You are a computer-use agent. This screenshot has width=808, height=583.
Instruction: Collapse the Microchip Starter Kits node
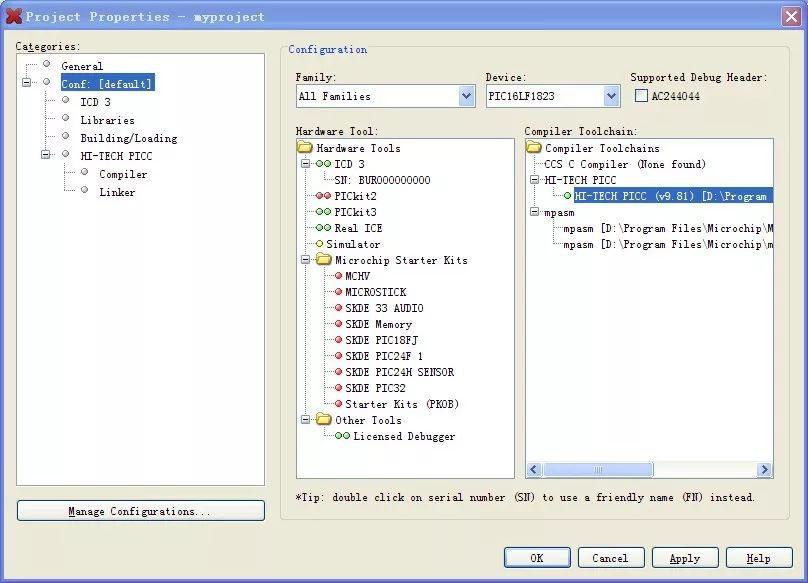click(306, 260)
